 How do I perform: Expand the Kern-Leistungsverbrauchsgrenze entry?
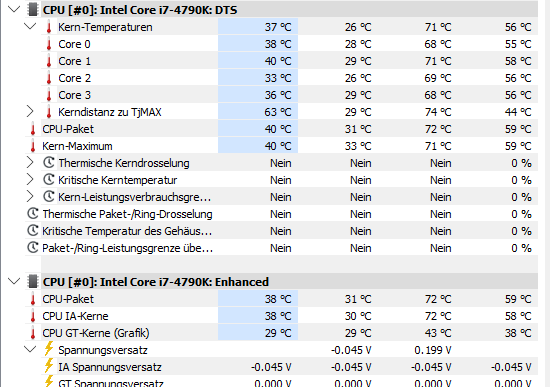(x=30, y=196)
